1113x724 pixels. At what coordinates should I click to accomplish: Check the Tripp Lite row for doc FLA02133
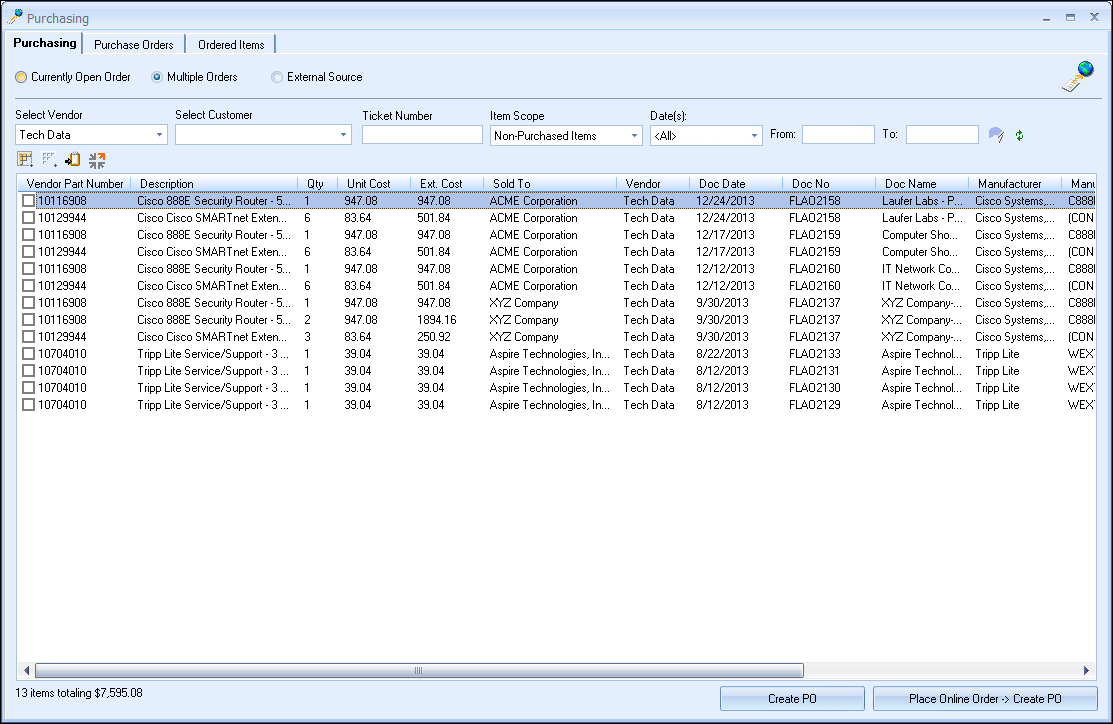pos(28,354)
